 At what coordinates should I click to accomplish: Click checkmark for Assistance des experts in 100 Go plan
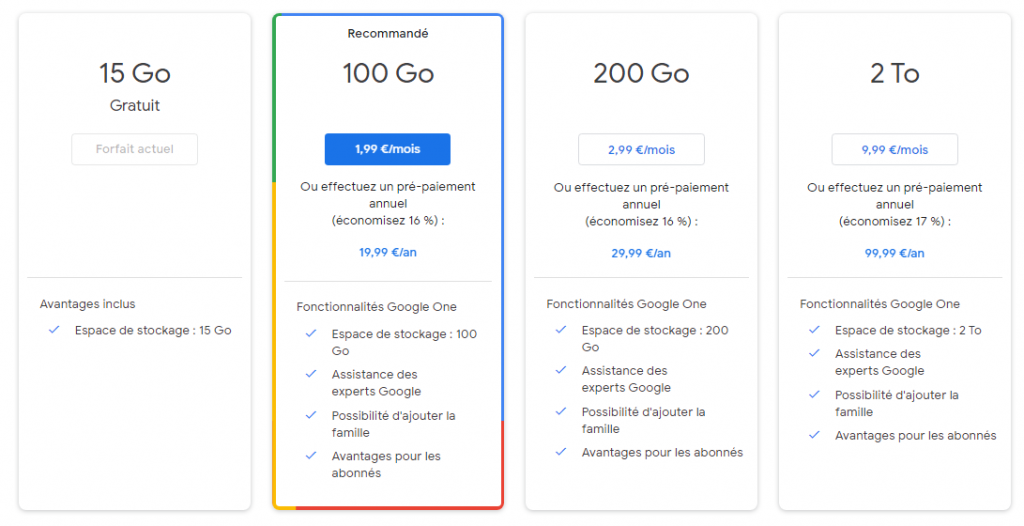click(311, 374)
